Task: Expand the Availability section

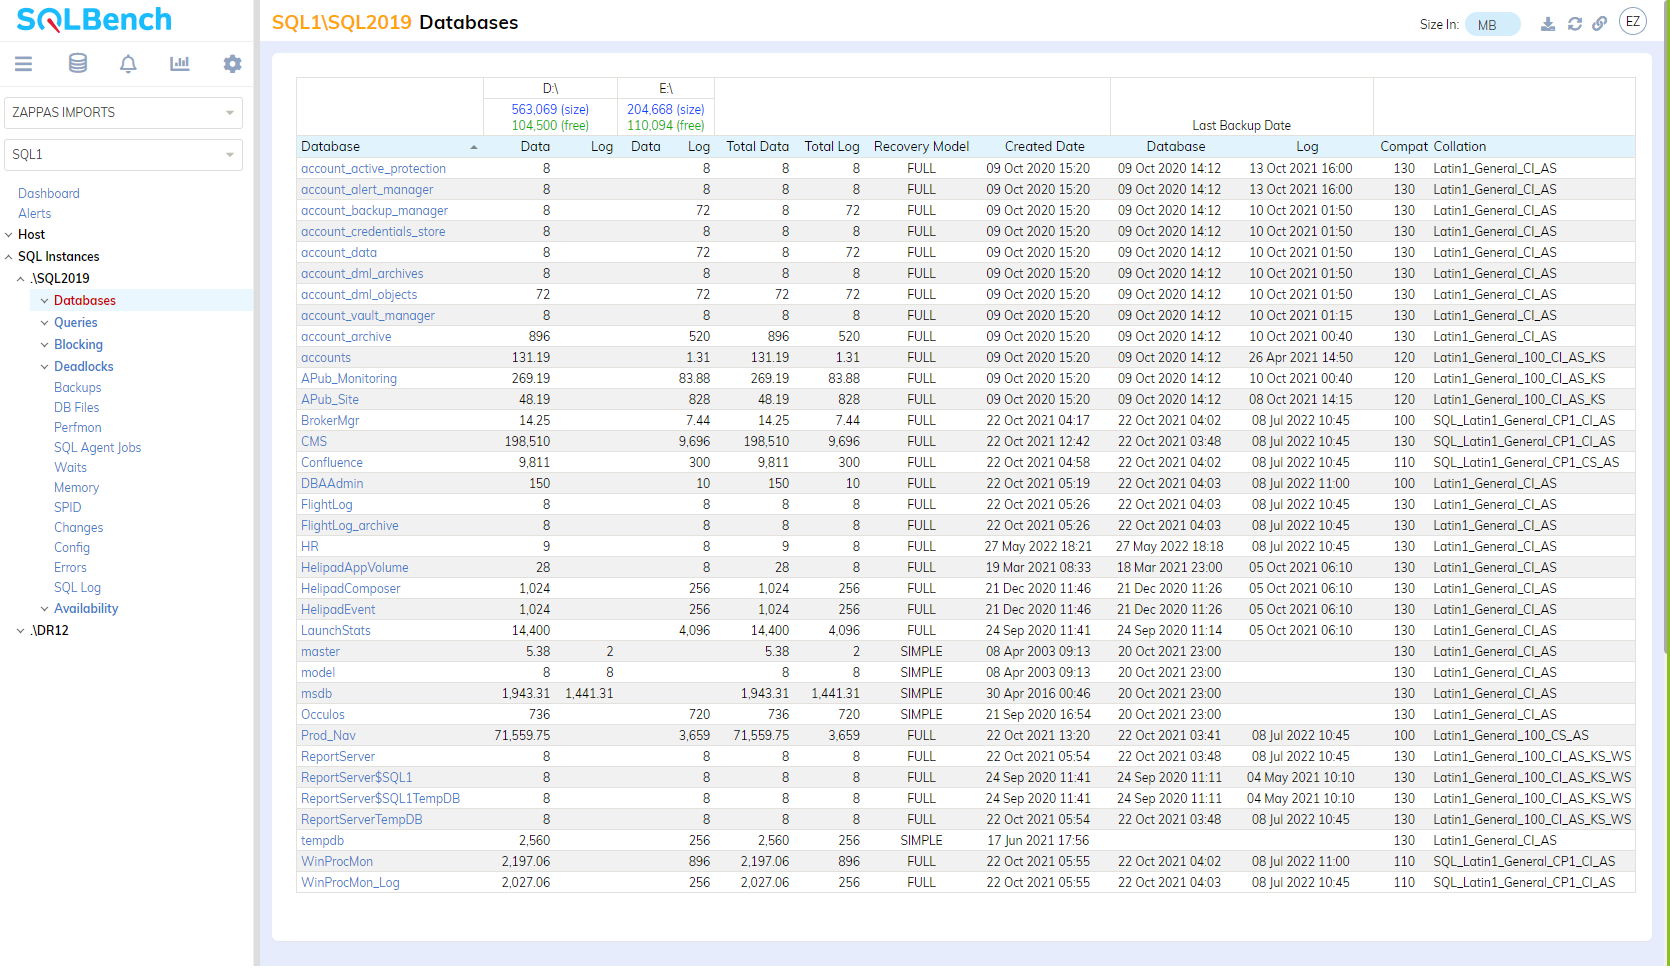Action: point(44,609)
